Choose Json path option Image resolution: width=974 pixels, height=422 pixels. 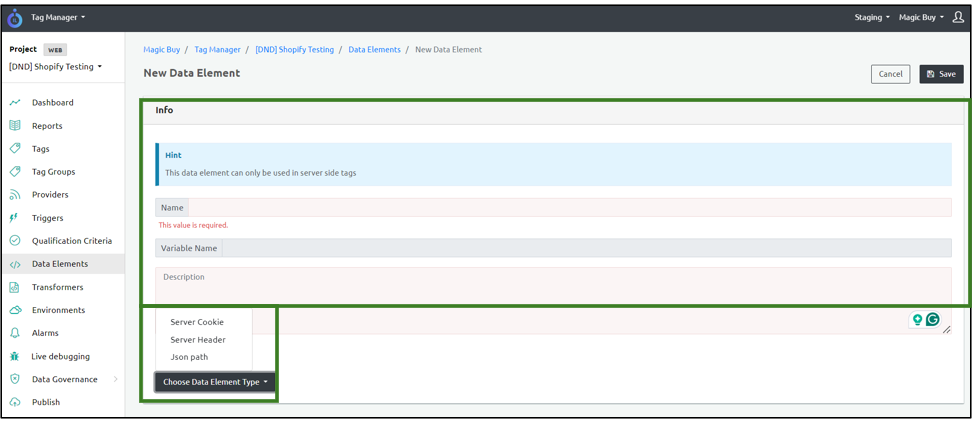click(x=189, y=357)
